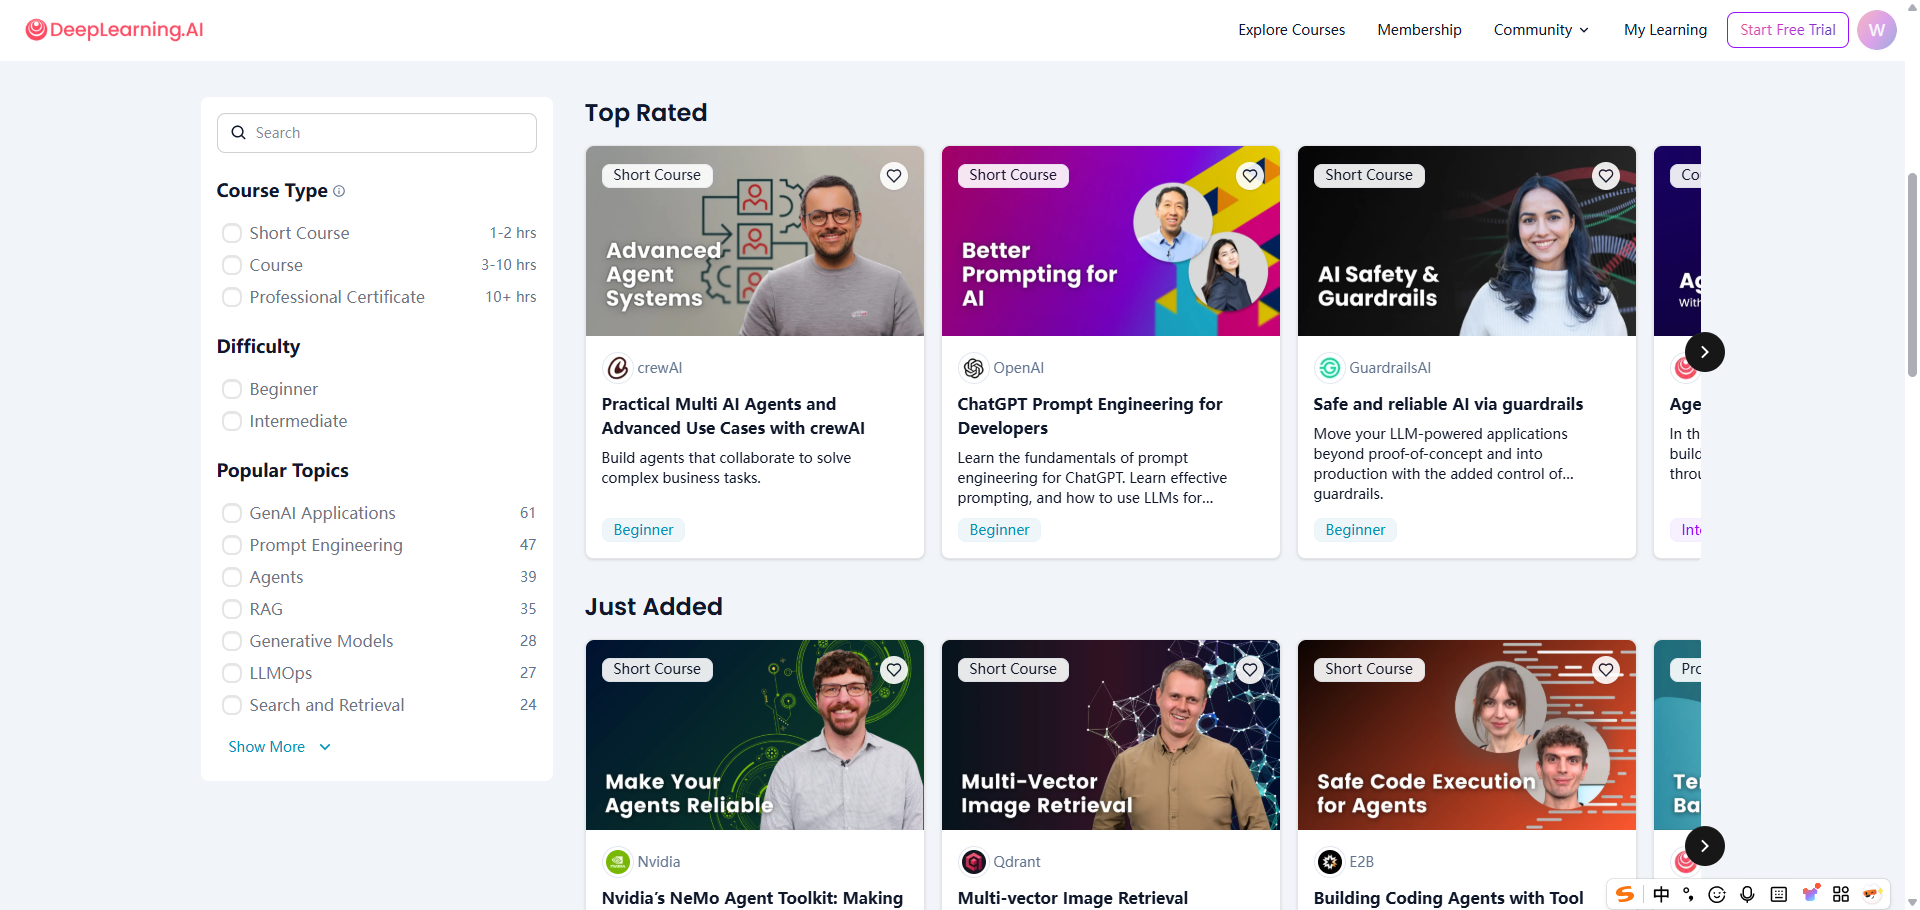Click the Sogou input method logo
This screenshot has width=1920, height=910.
point(1625,894)
